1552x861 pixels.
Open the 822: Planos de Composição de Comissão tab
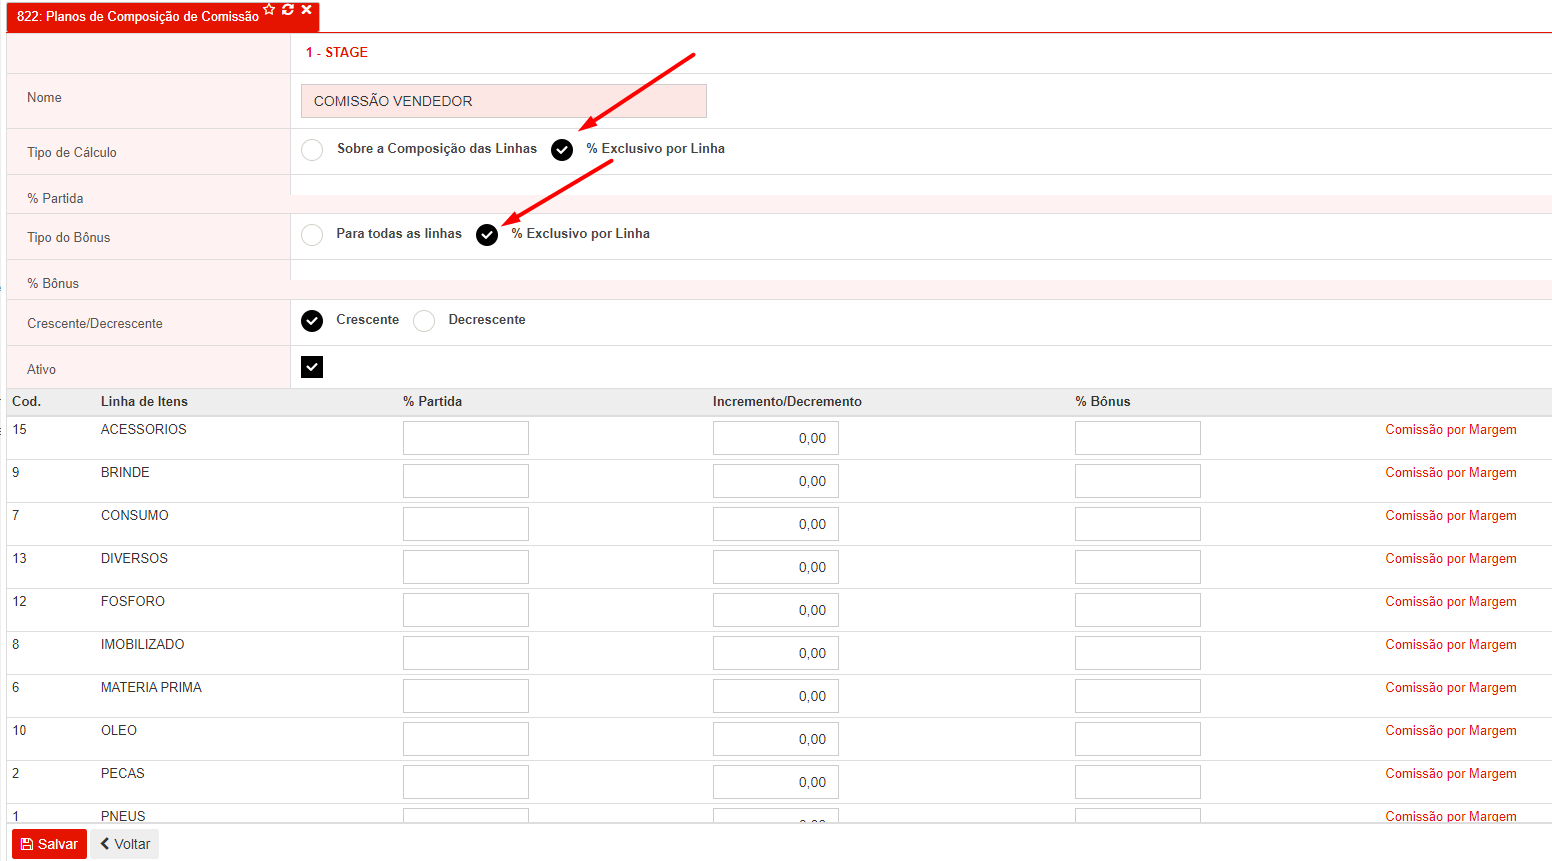(x=138, y=16)
